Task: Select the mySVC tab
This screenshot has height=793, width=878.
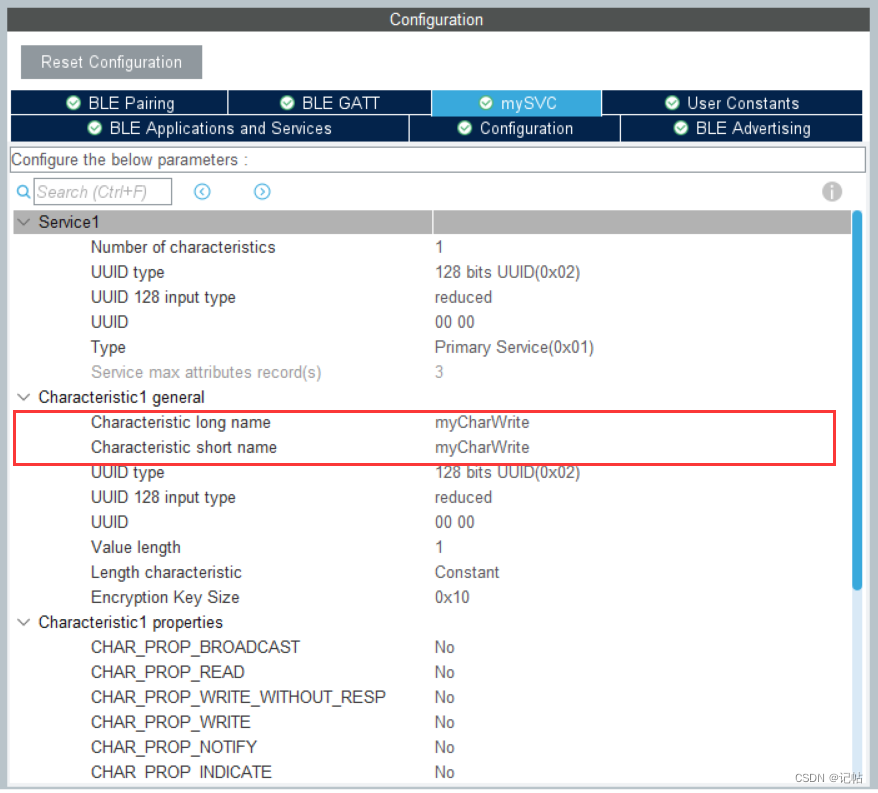Action: (x=517, y=103)
